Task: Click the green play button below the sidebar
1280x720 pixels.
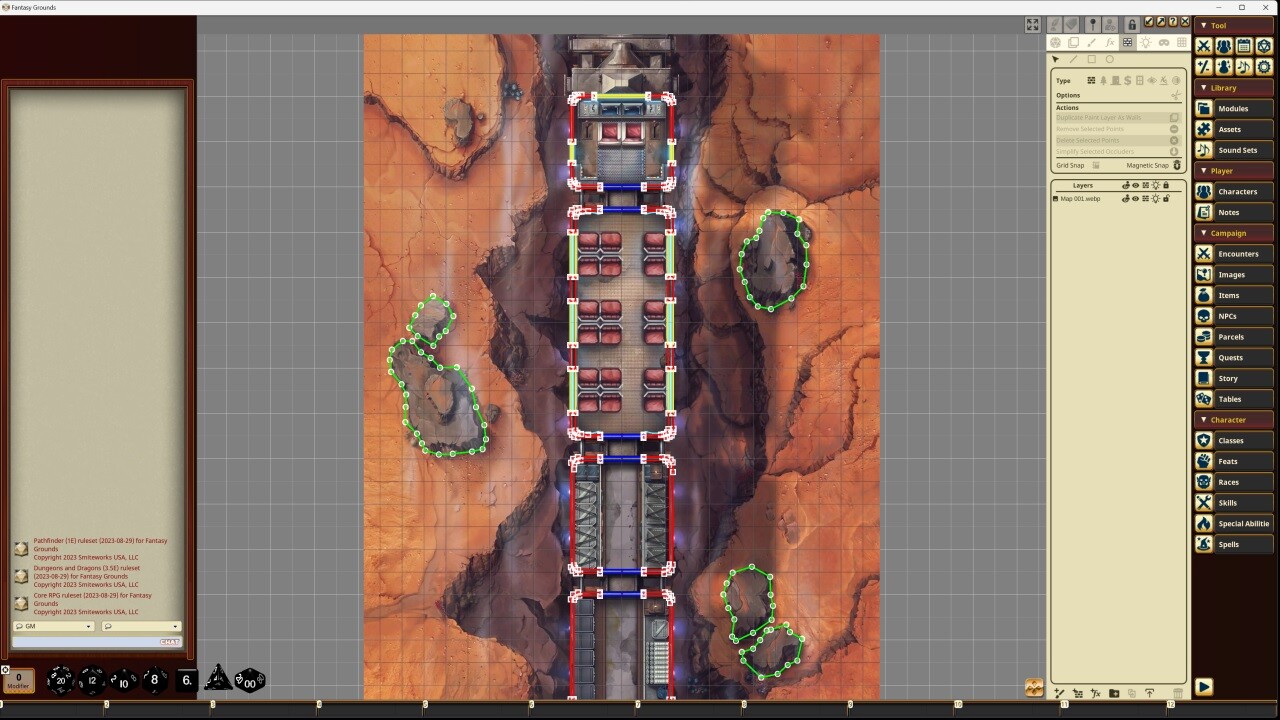Action: point(1204,687)
